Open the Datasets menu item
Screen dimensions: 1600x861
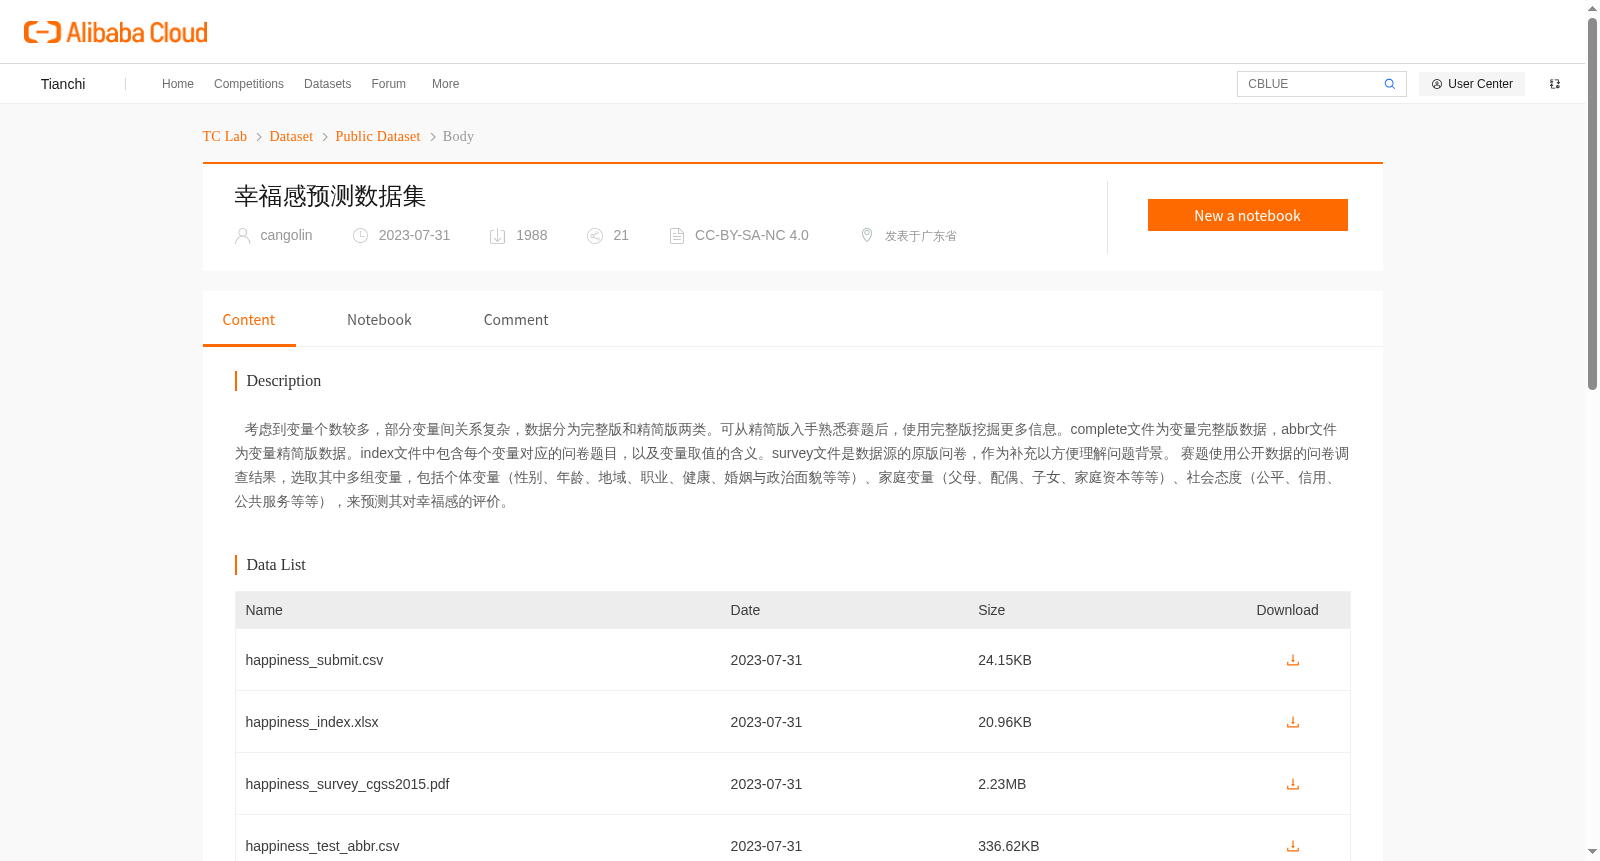pos(327,84)
